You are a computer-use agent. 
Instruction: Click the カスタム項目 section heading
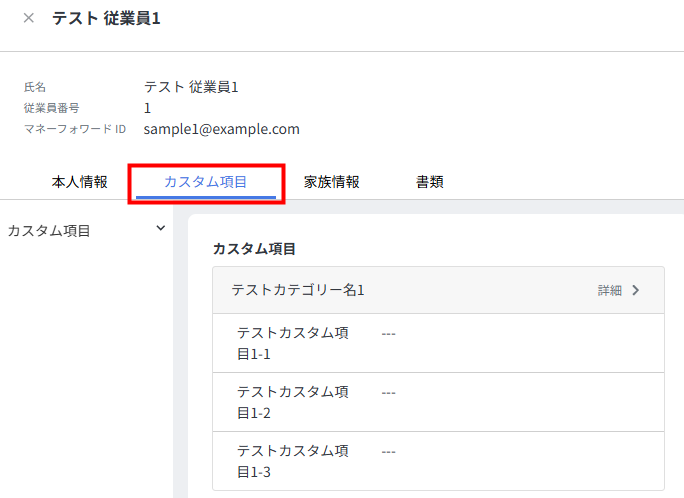[x=254, y=248]
